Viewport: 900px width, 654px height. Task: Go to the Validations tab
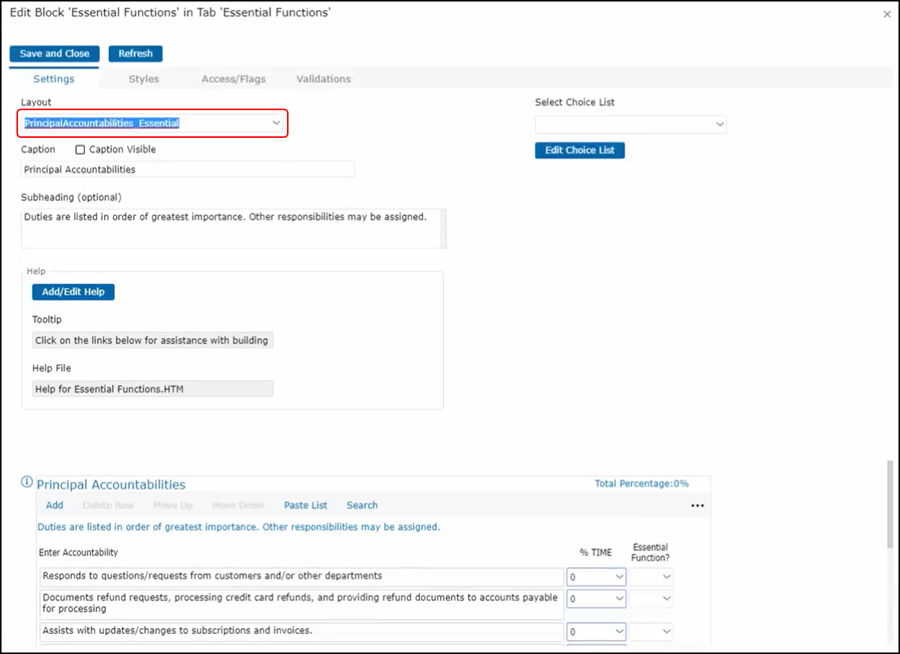323,79
